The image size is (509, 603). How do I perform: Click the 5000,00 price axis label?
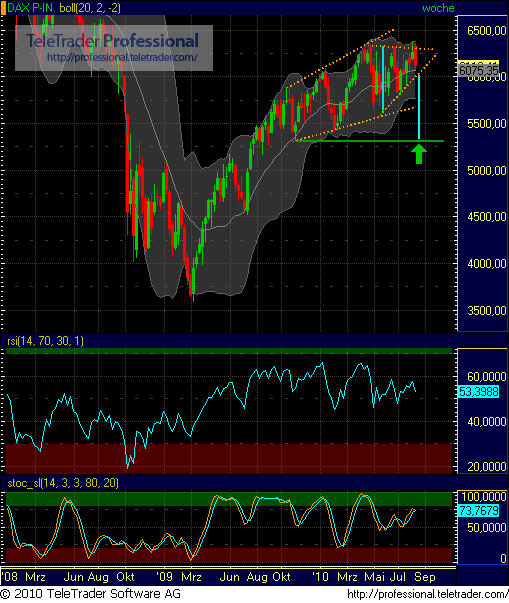coord(487,170)
